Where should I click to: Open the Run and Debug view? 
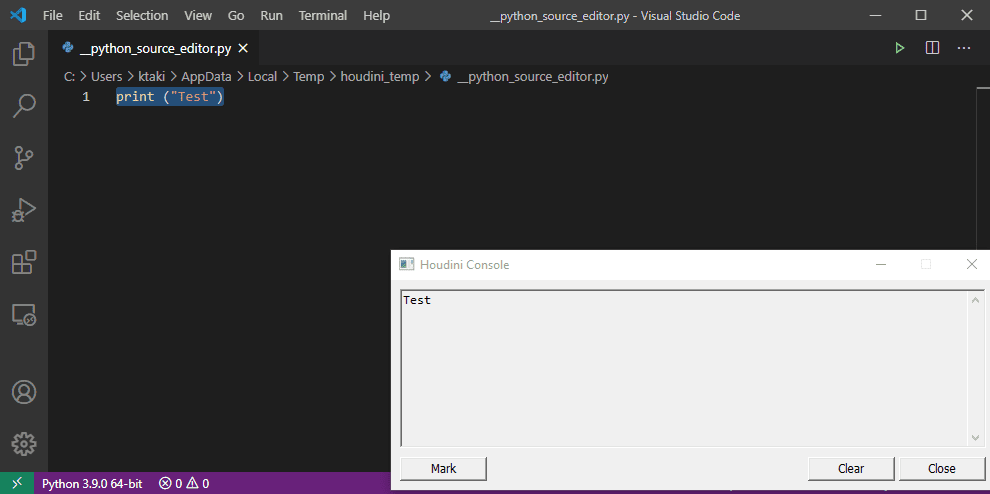tap(24, 210)
